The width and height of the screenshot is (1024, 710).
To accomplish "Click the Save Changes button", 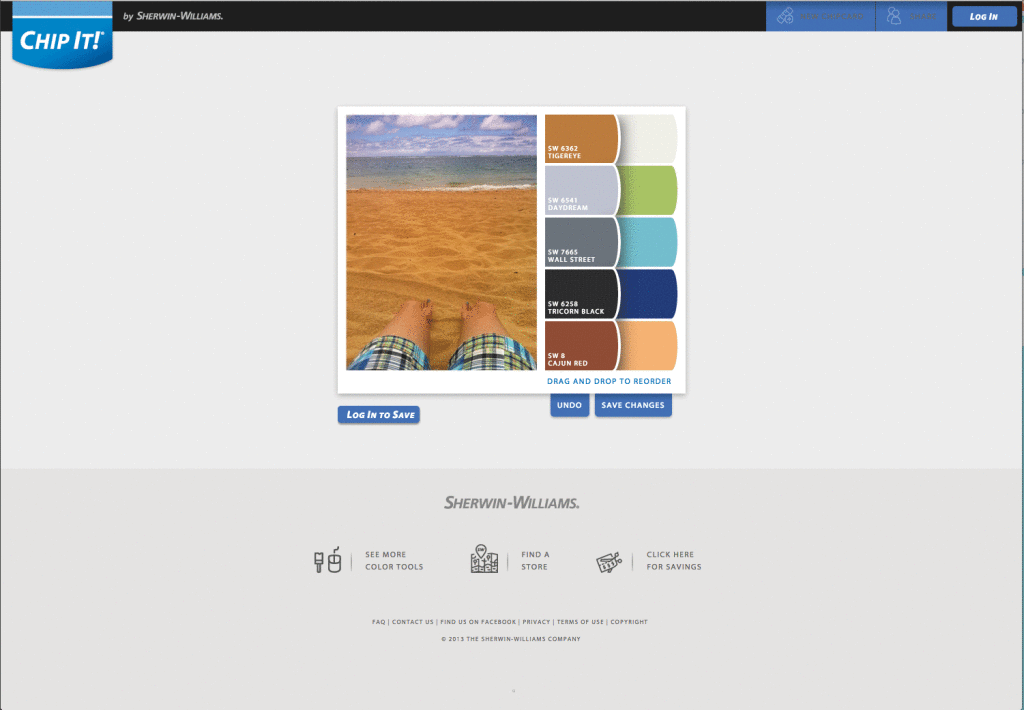I will (x=633, y=405).
